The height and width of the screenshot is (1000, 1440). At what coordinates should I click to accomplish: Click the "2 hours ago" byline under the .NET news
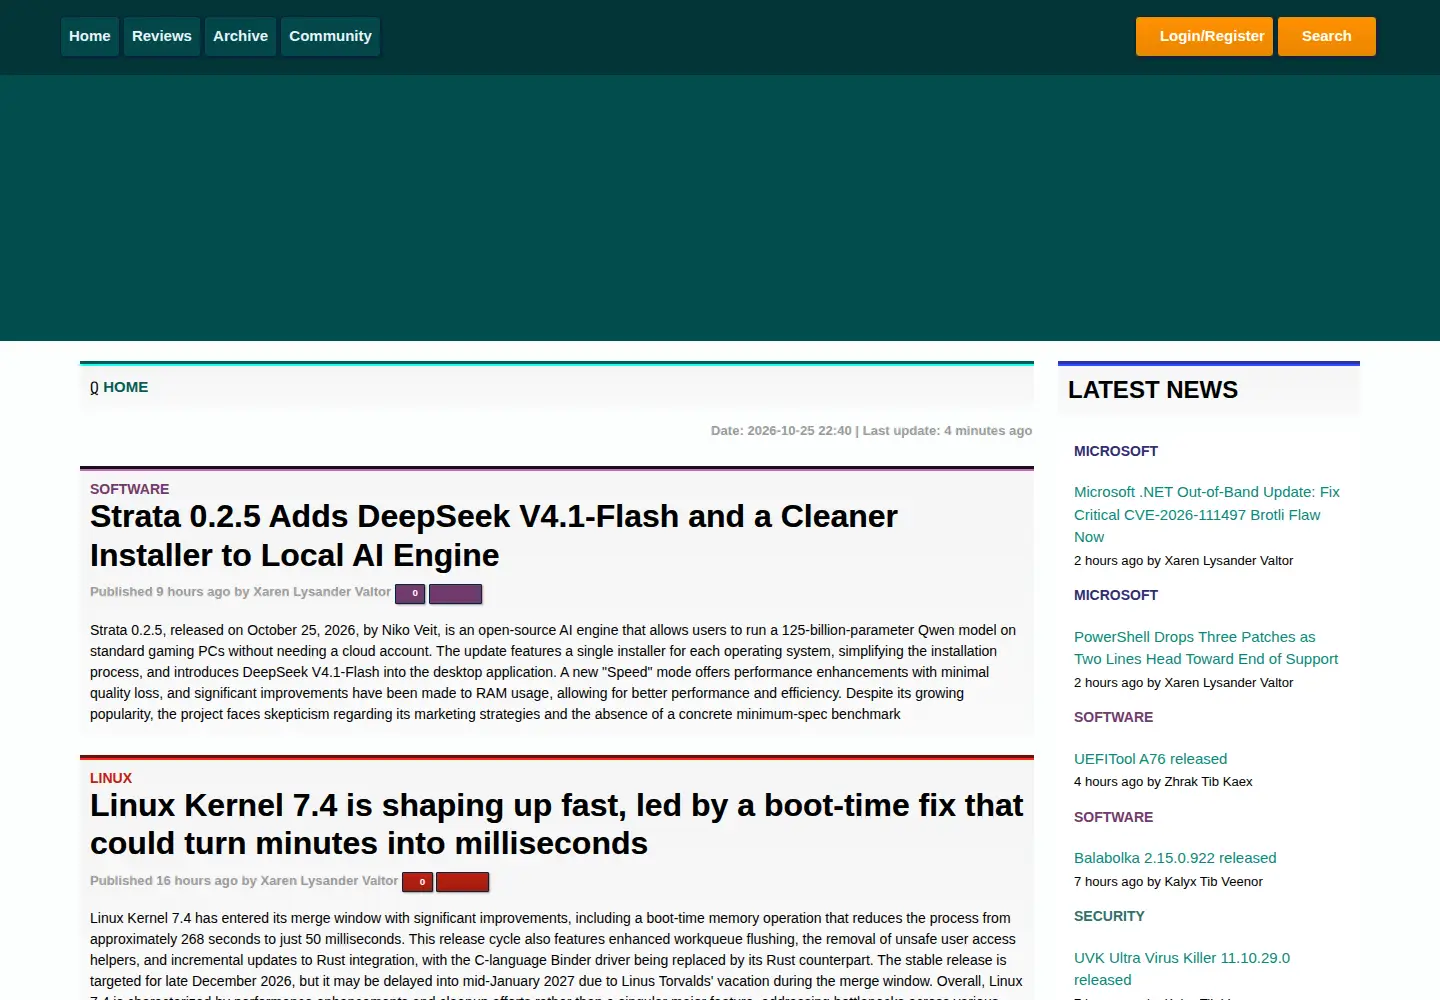click(1183, 561)
